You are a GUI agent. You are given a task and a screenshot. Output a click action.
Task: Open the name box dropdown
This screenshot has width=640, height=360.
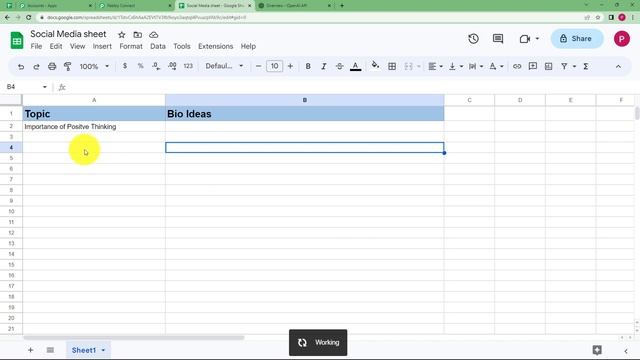(x=44, y=87)
